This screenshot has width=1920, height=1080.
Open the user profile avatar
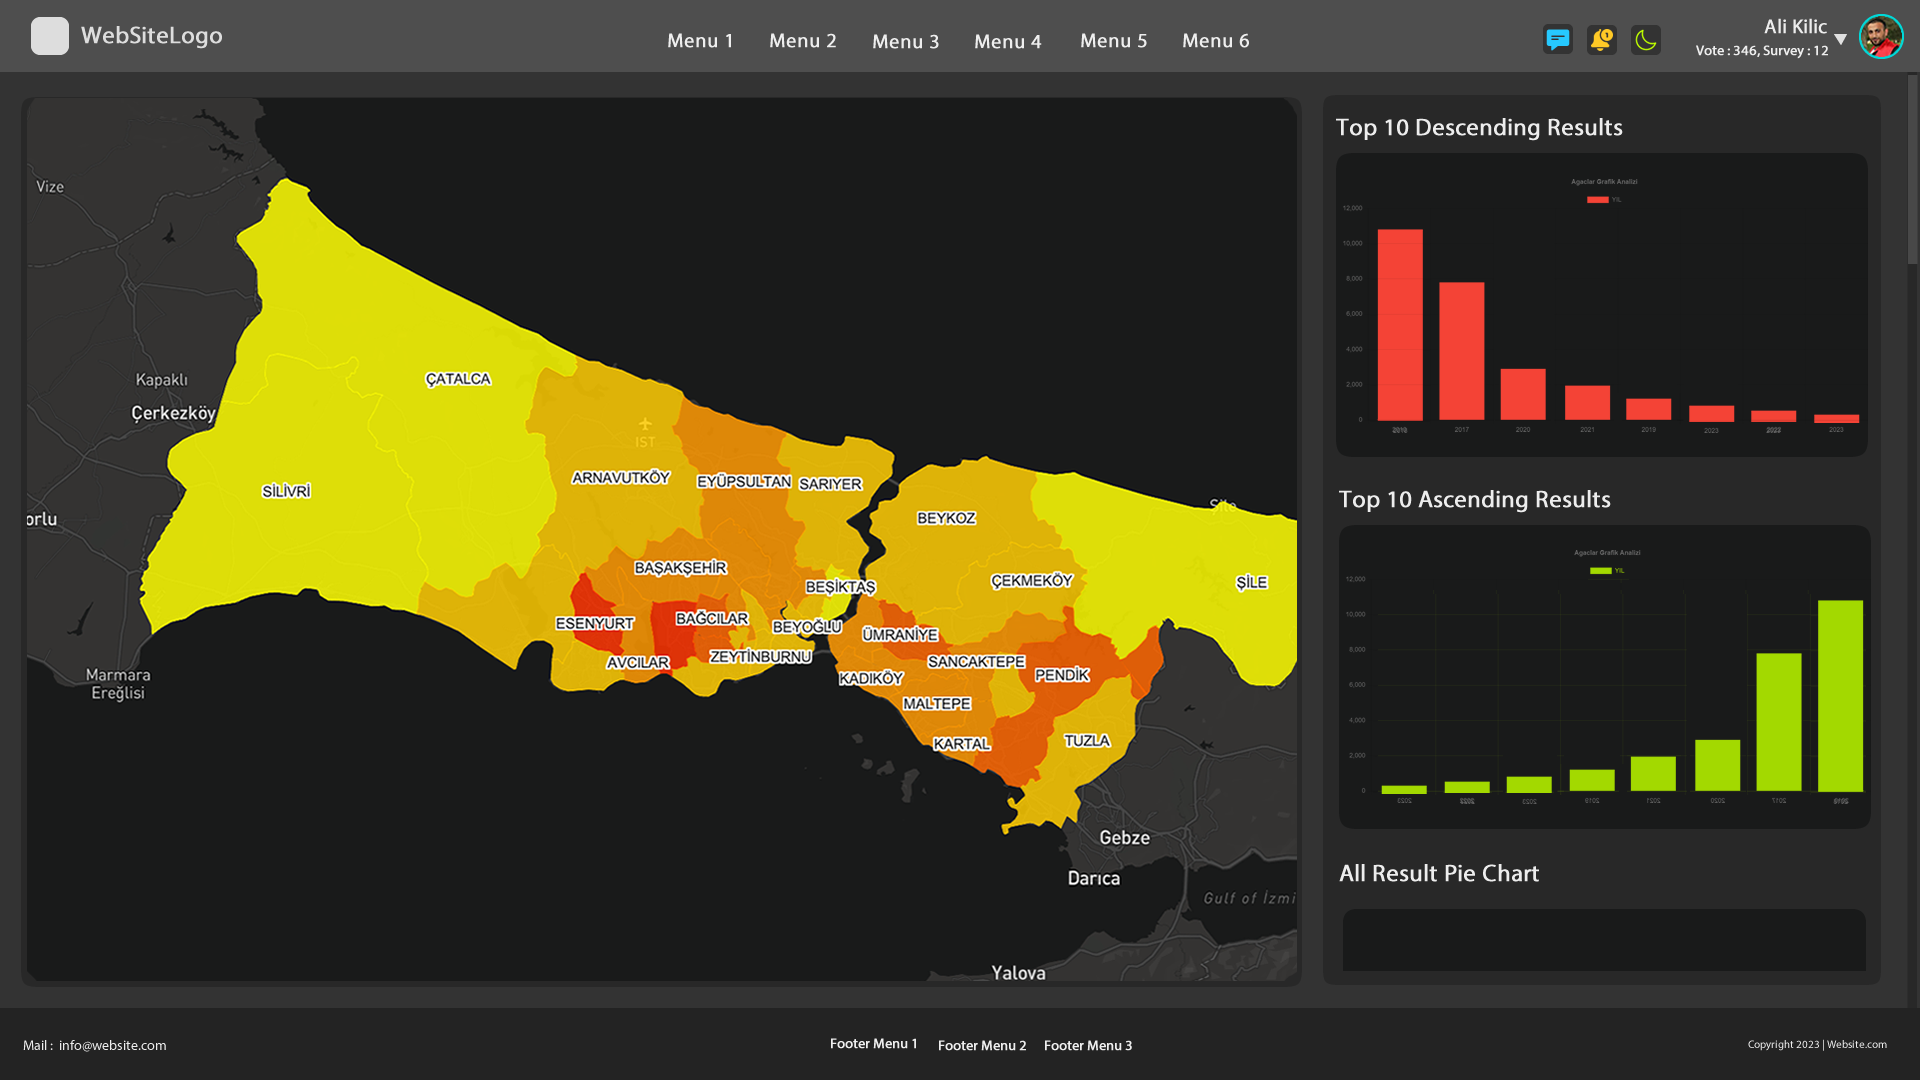[1881, 37]
